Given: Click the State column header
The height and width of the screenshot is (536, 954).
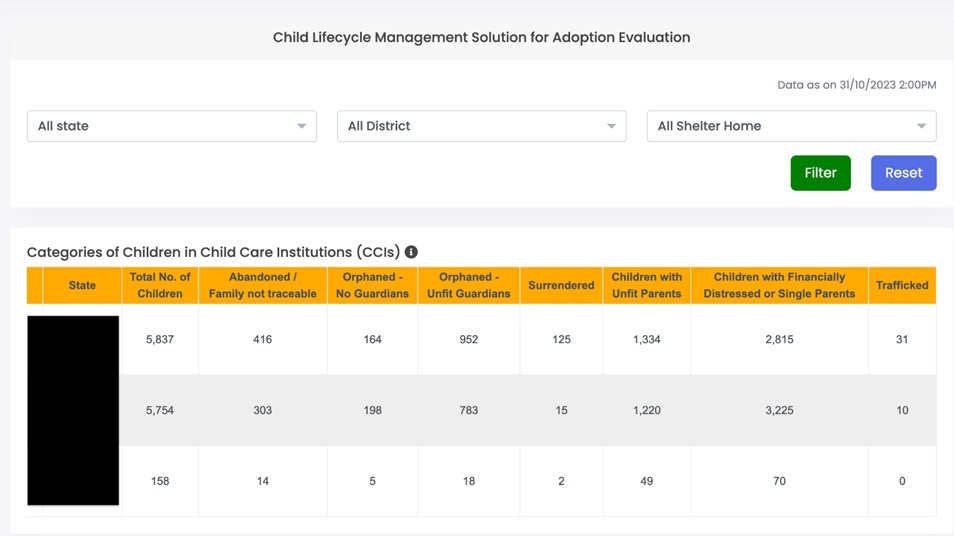Looking at the screenshot, I should point(82,285).
